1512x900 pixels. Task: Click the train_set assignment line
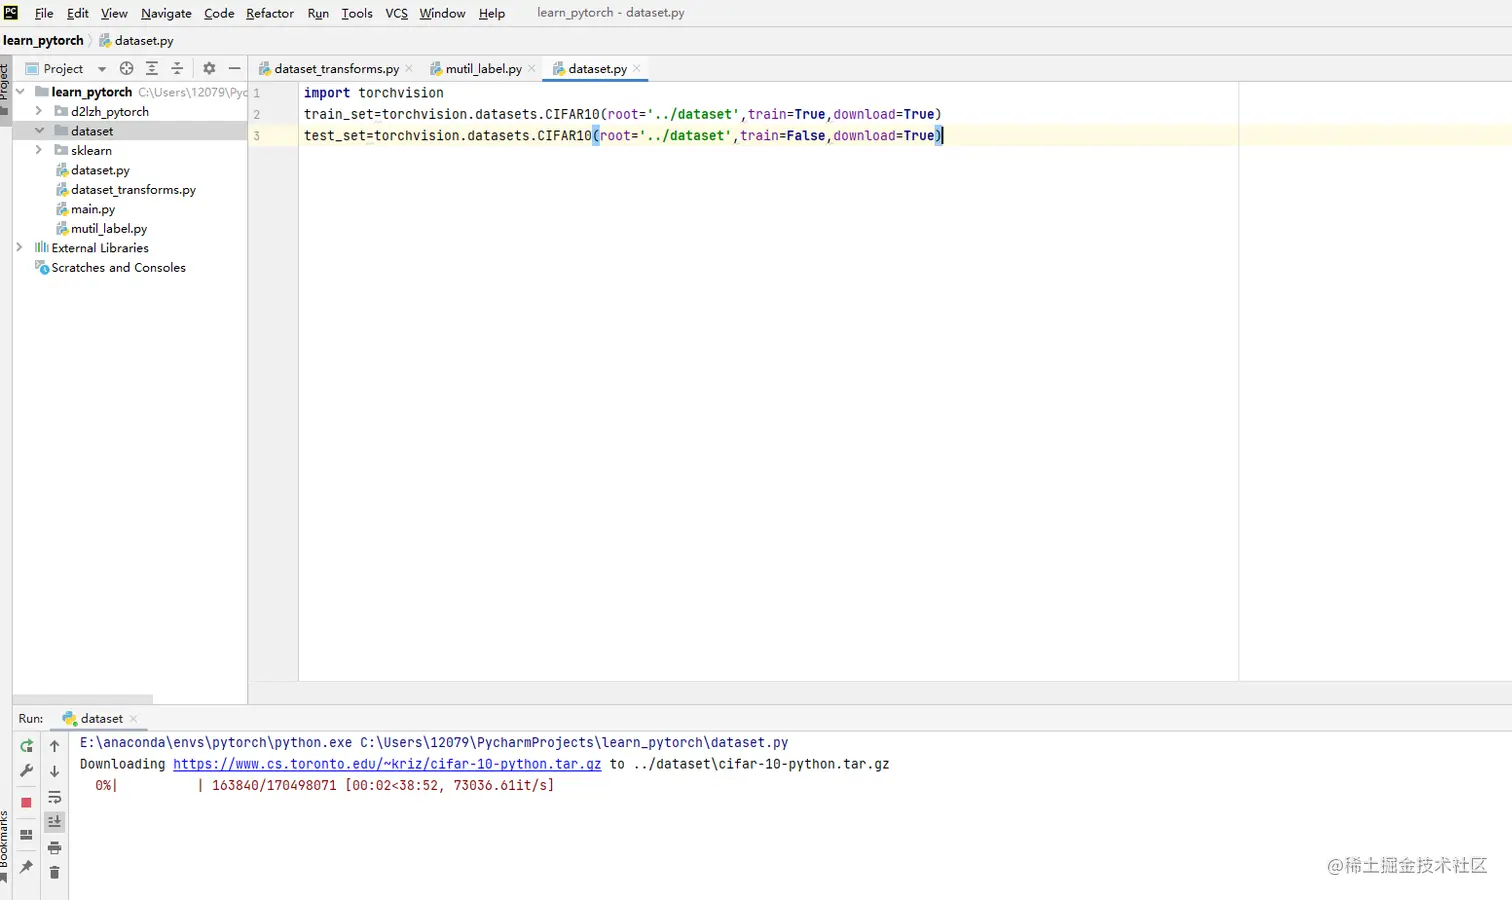click(622, 114)
